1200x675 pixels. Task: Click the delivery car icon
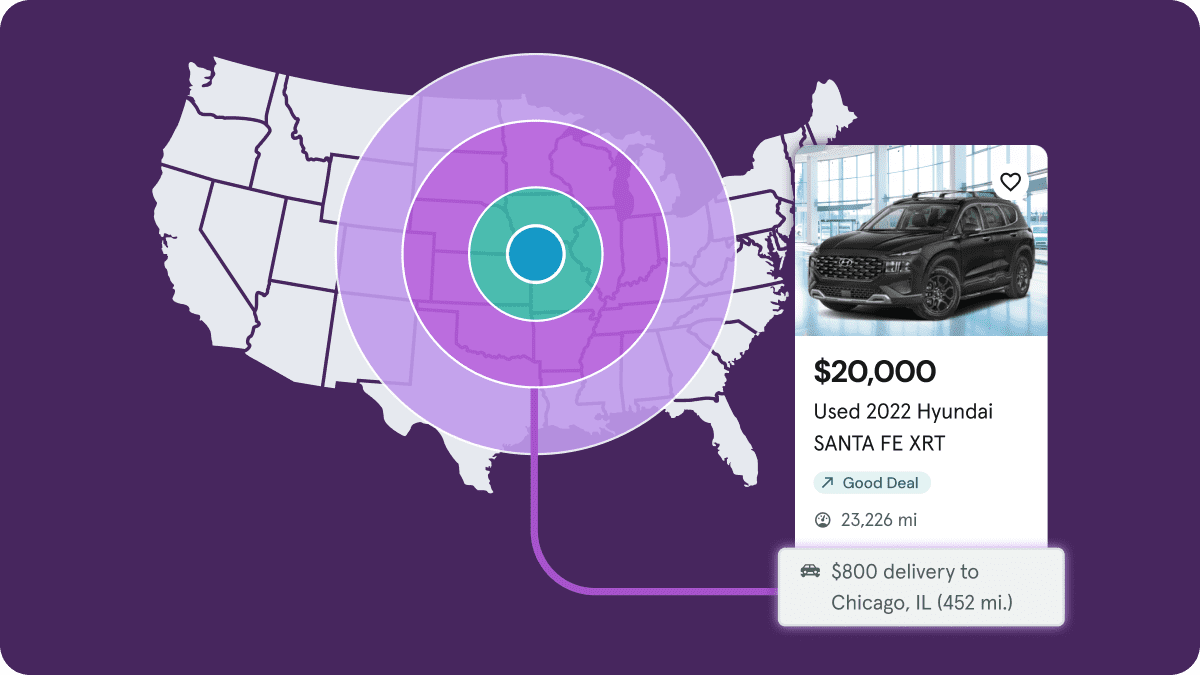click(x=810, y=572)
